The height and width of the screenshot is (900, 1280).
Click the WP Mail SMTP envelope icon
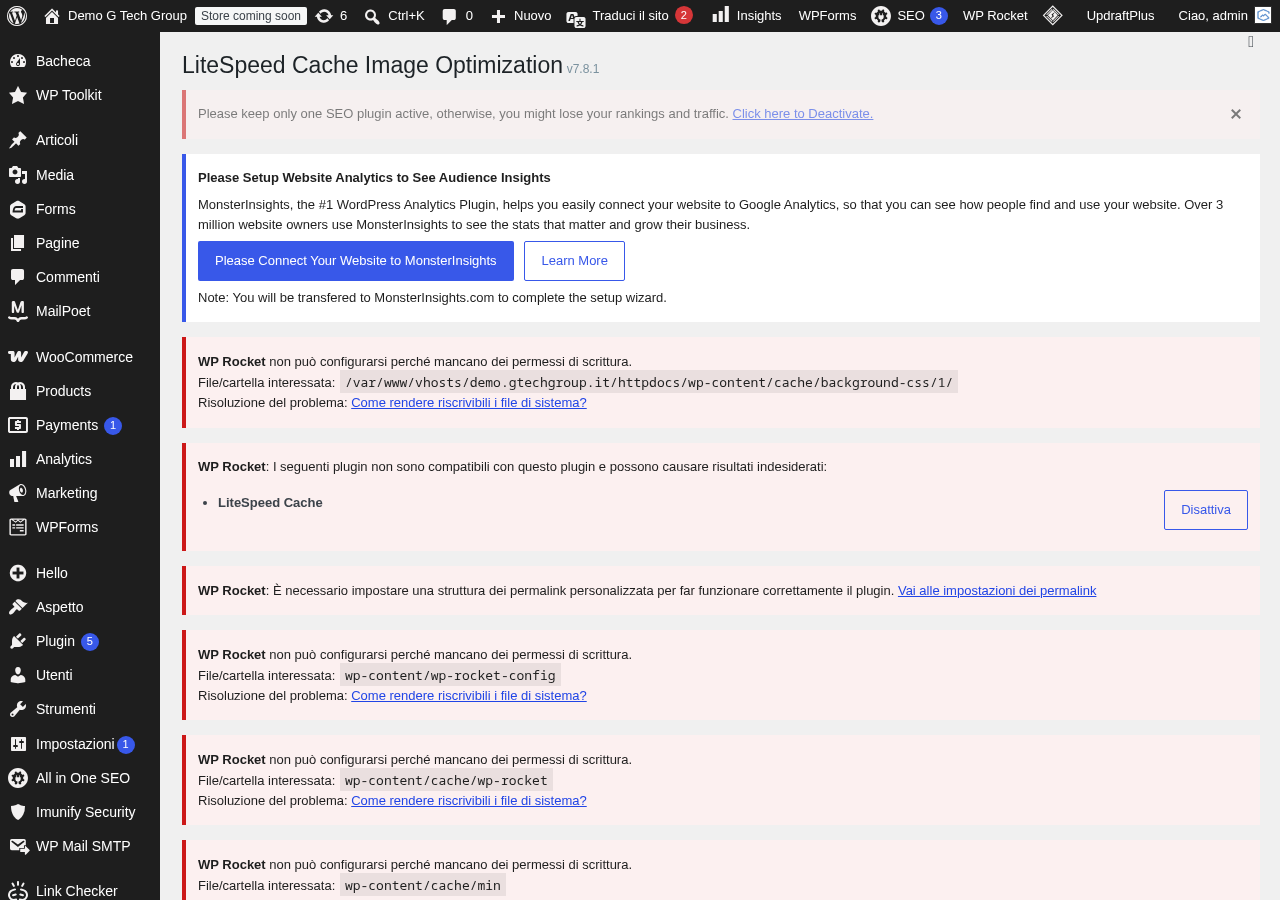click(x=18, y=846)
